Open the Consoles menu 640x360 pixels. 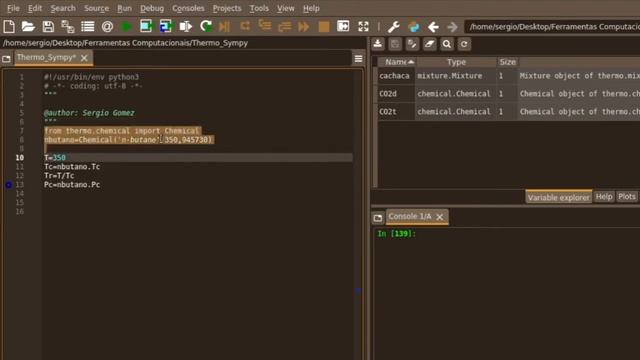tap(188, 9)
